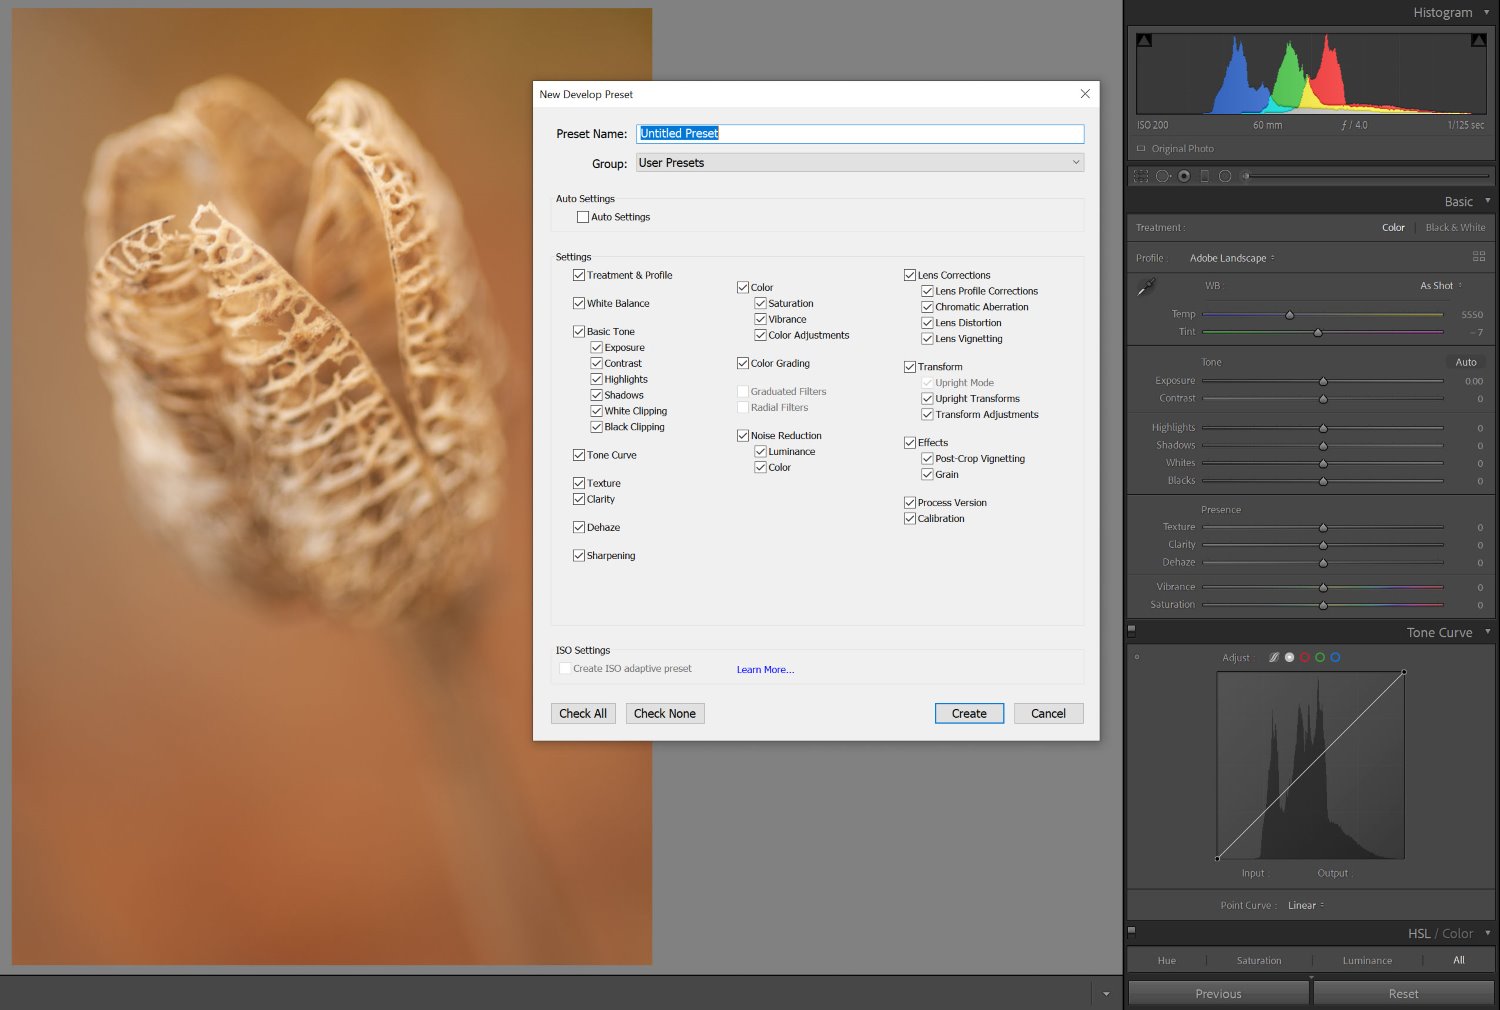Click the Check None button
This screenshot has width=1500, height=1010.
tap(665, 713)
